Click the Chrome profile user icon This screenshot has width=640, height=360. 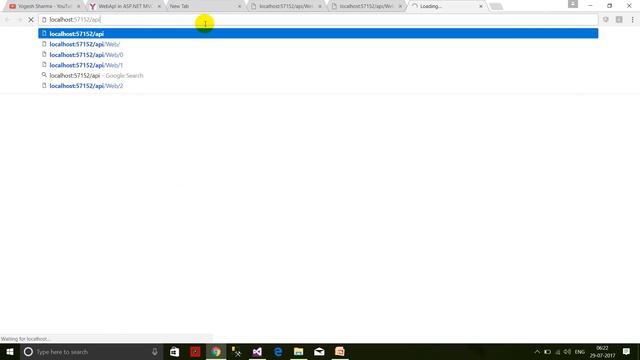pos(573,4)
